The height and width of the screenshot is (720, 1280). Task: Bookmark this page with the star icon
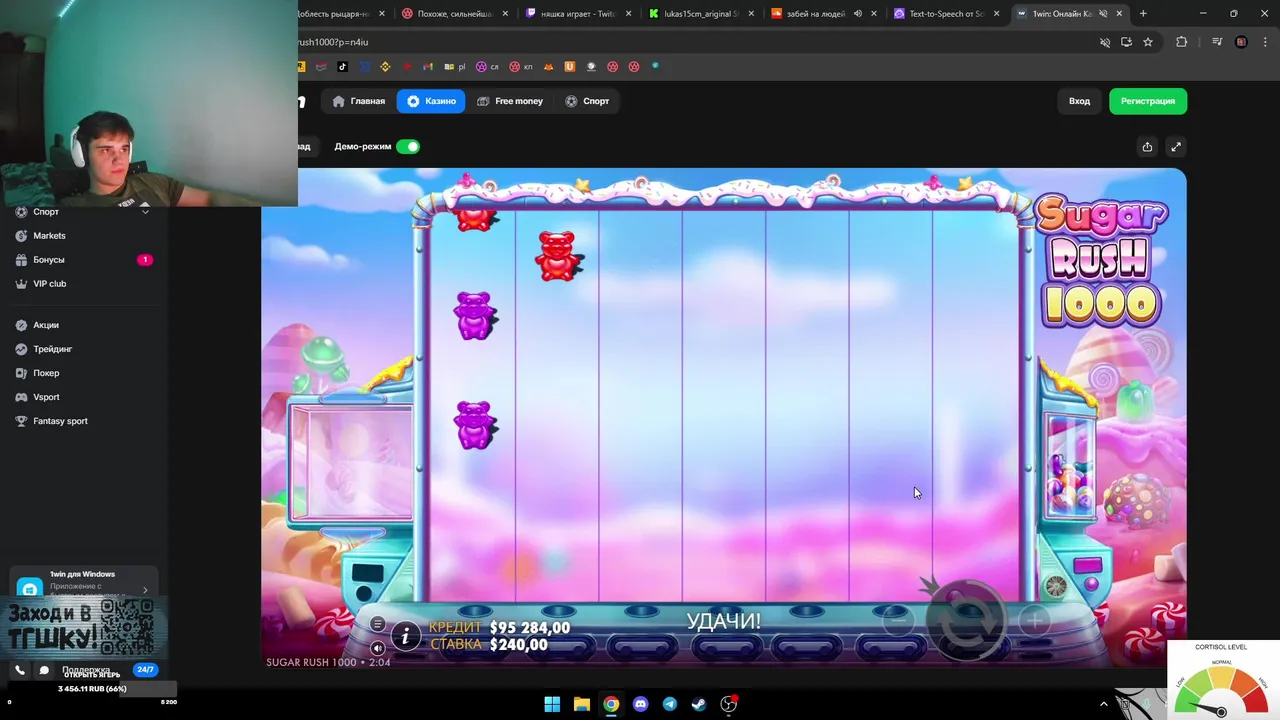click(1148, 42)
